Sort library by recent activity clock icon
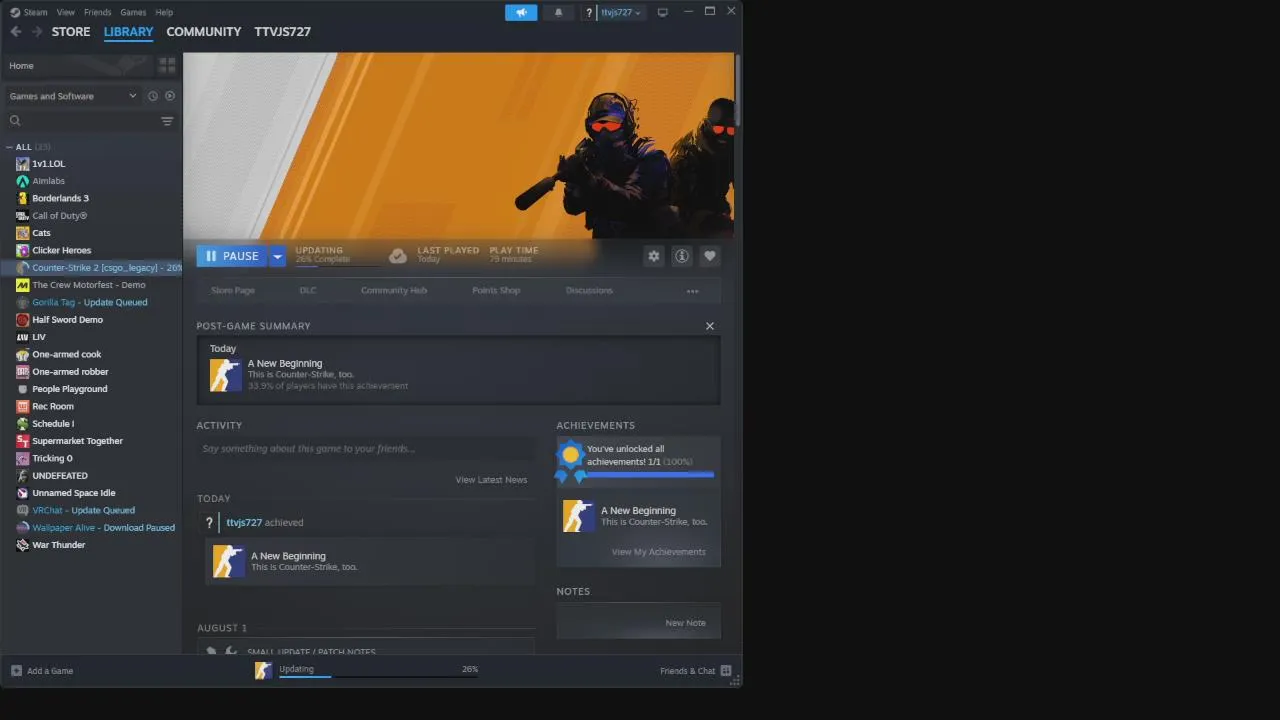The height and width of the screenshot is (720, 1280). pyautogui.click(x=153, y=96)
